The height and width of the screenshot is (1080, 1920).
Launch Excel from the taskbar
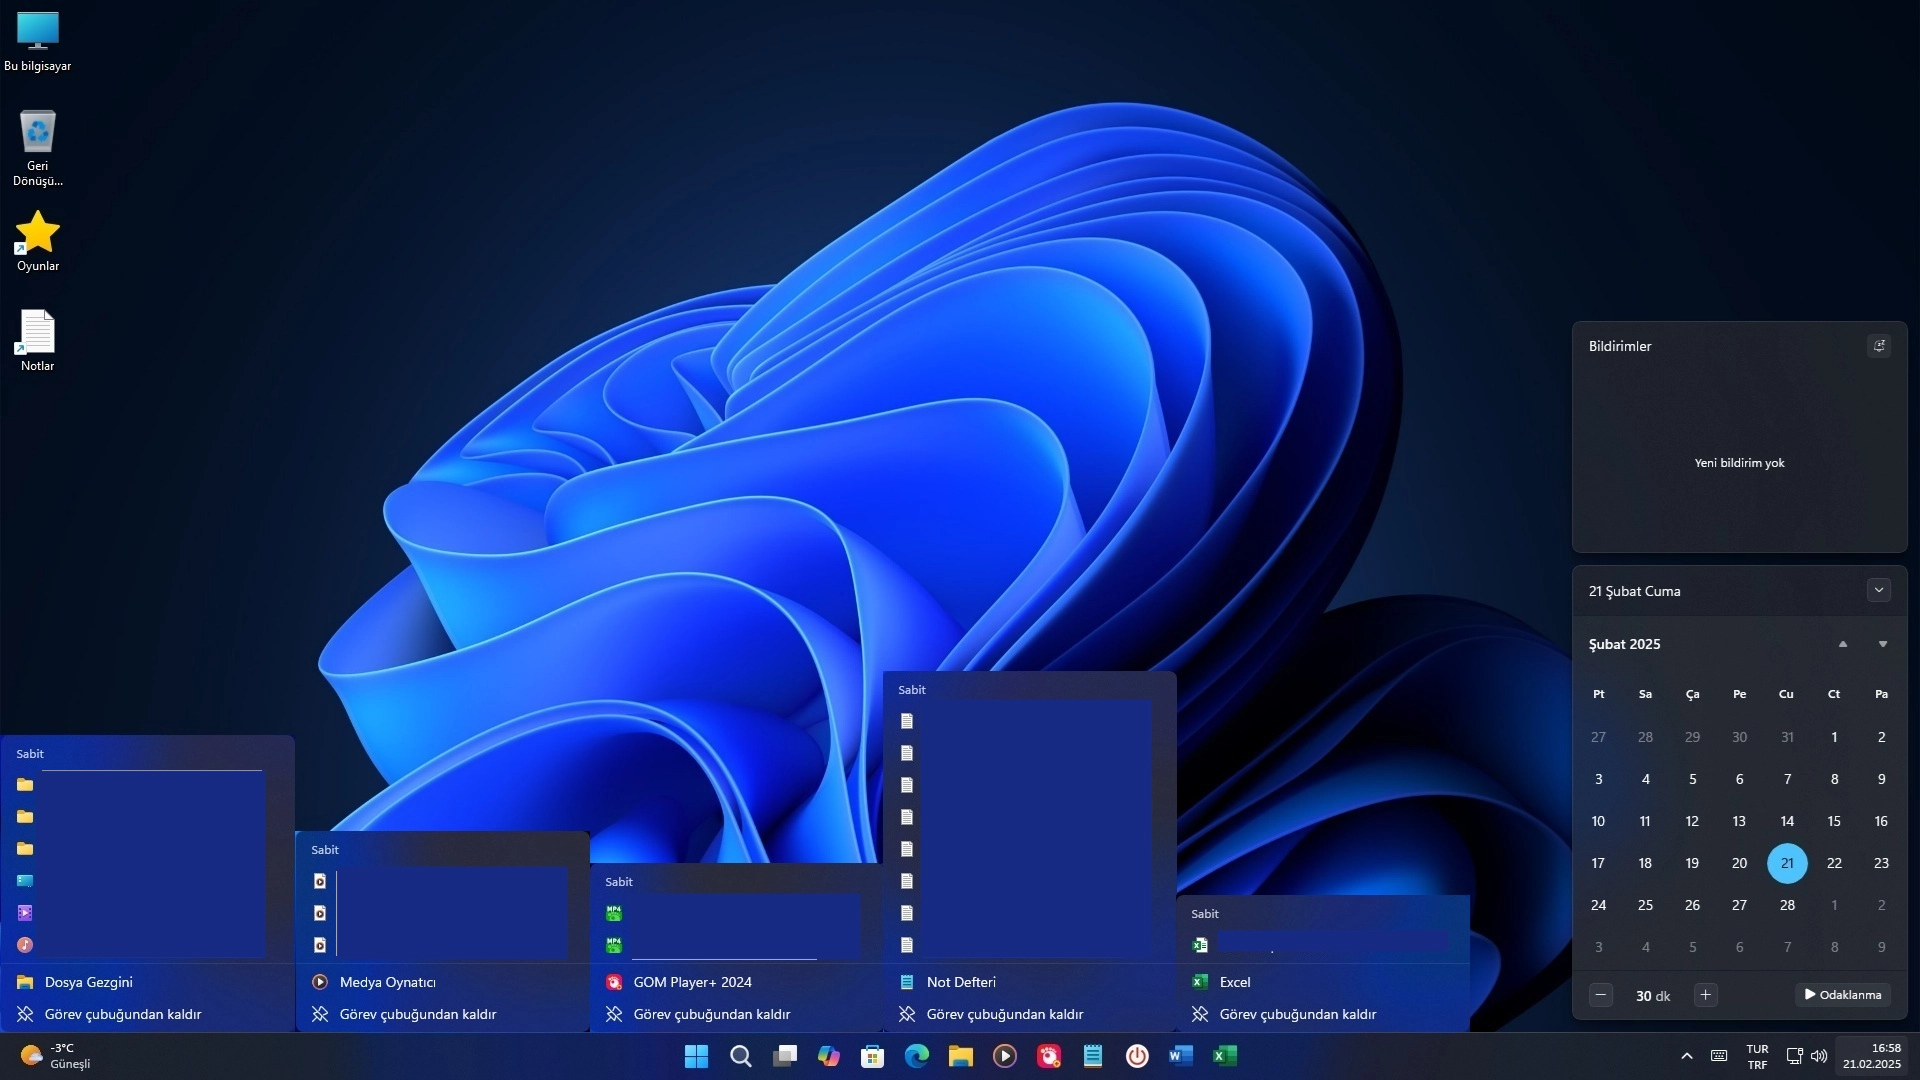click(1225, 1056)
